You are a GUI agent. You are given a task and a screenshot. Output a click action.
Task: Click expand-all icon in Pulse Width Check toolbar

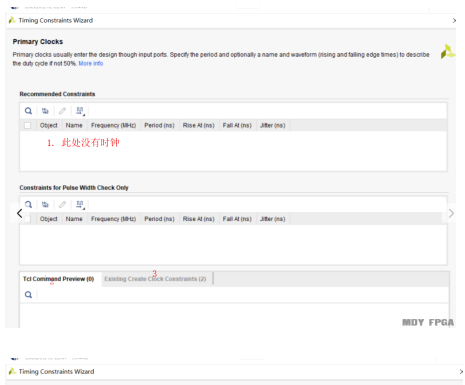pos(45,204)
